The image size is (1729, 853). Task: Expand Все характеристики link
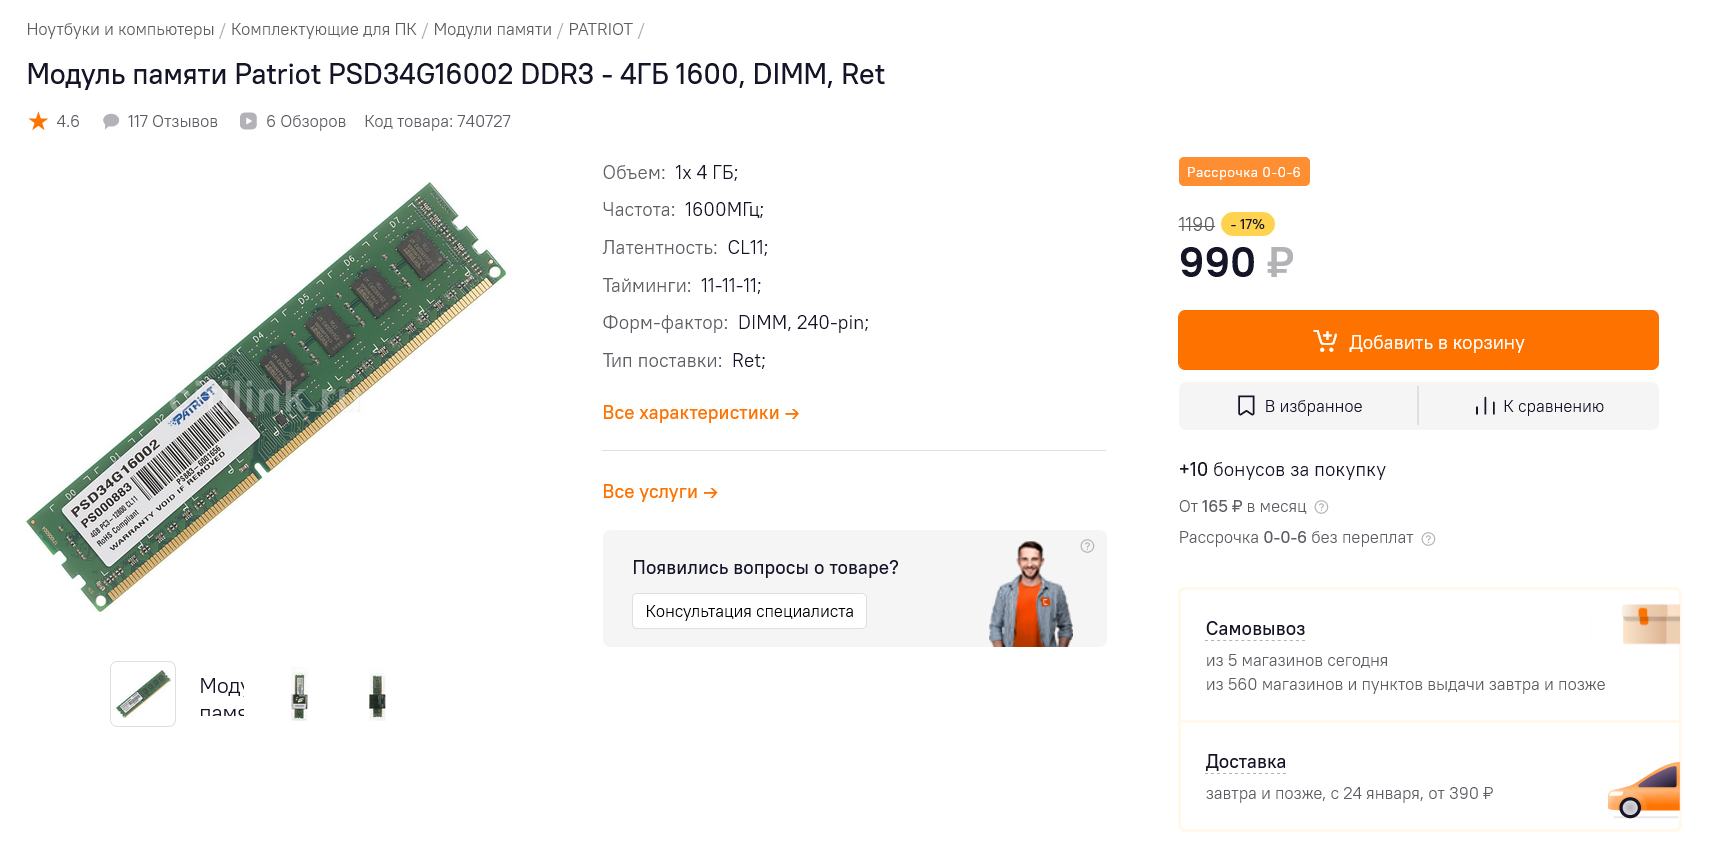point(700,413)
